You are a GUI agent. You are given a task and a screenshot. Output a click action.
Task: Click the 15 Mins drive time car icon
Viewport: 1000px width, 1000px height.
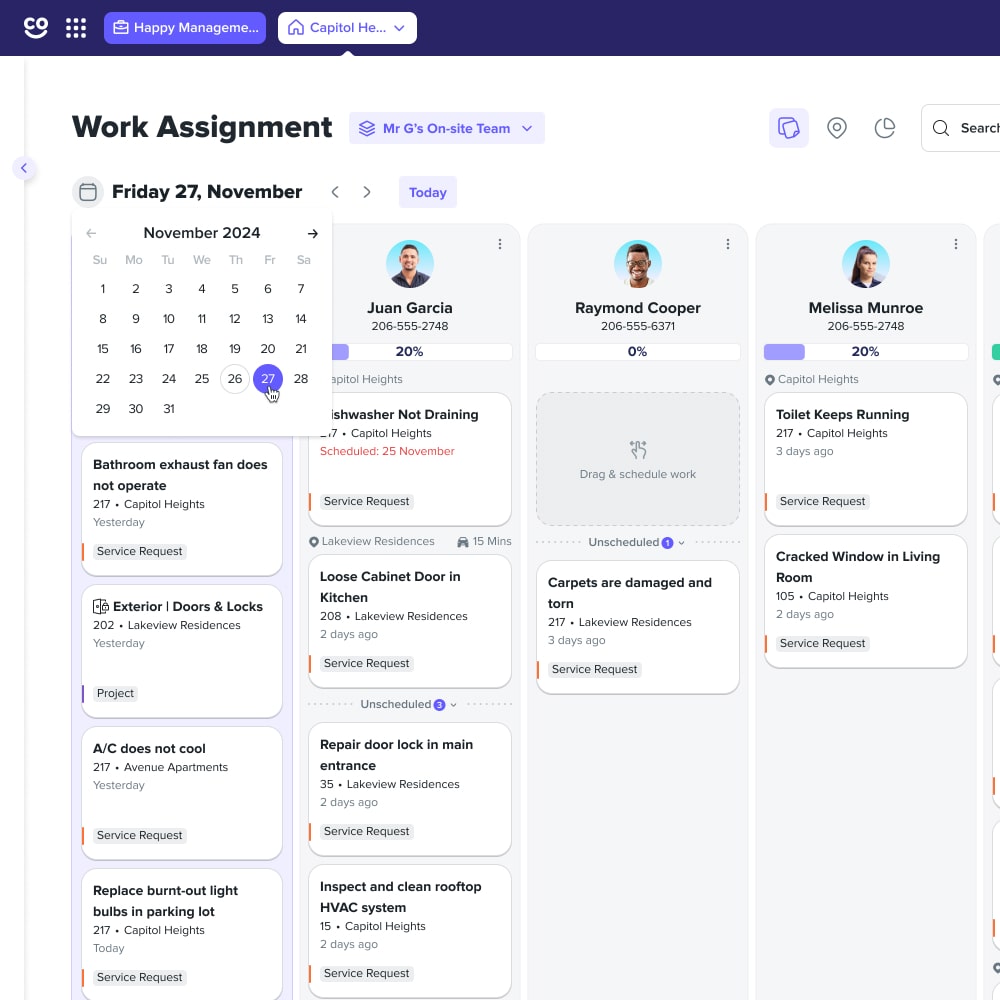click(x=463, y=542)
